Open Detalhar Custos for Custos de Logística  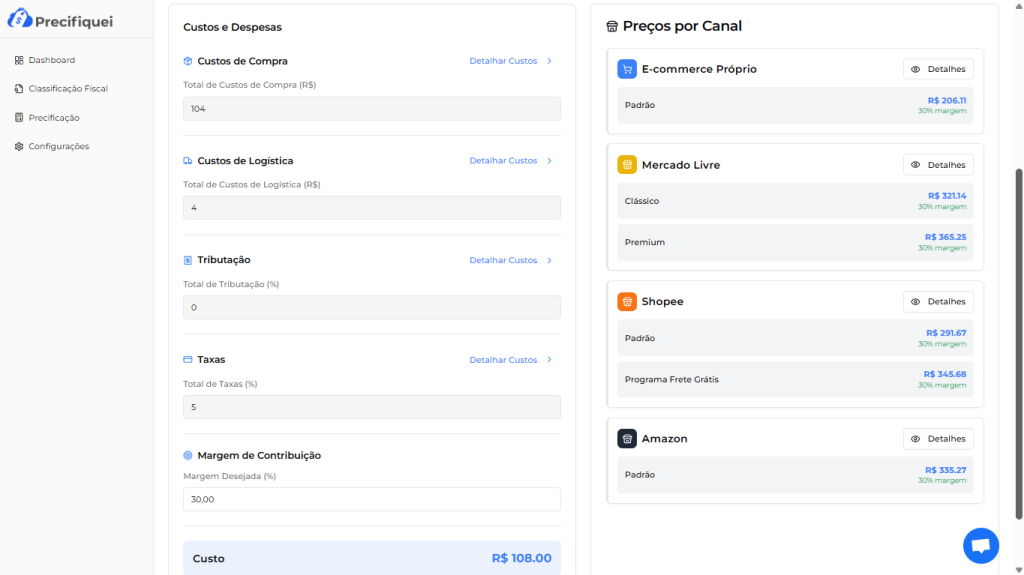coord(510,161)
